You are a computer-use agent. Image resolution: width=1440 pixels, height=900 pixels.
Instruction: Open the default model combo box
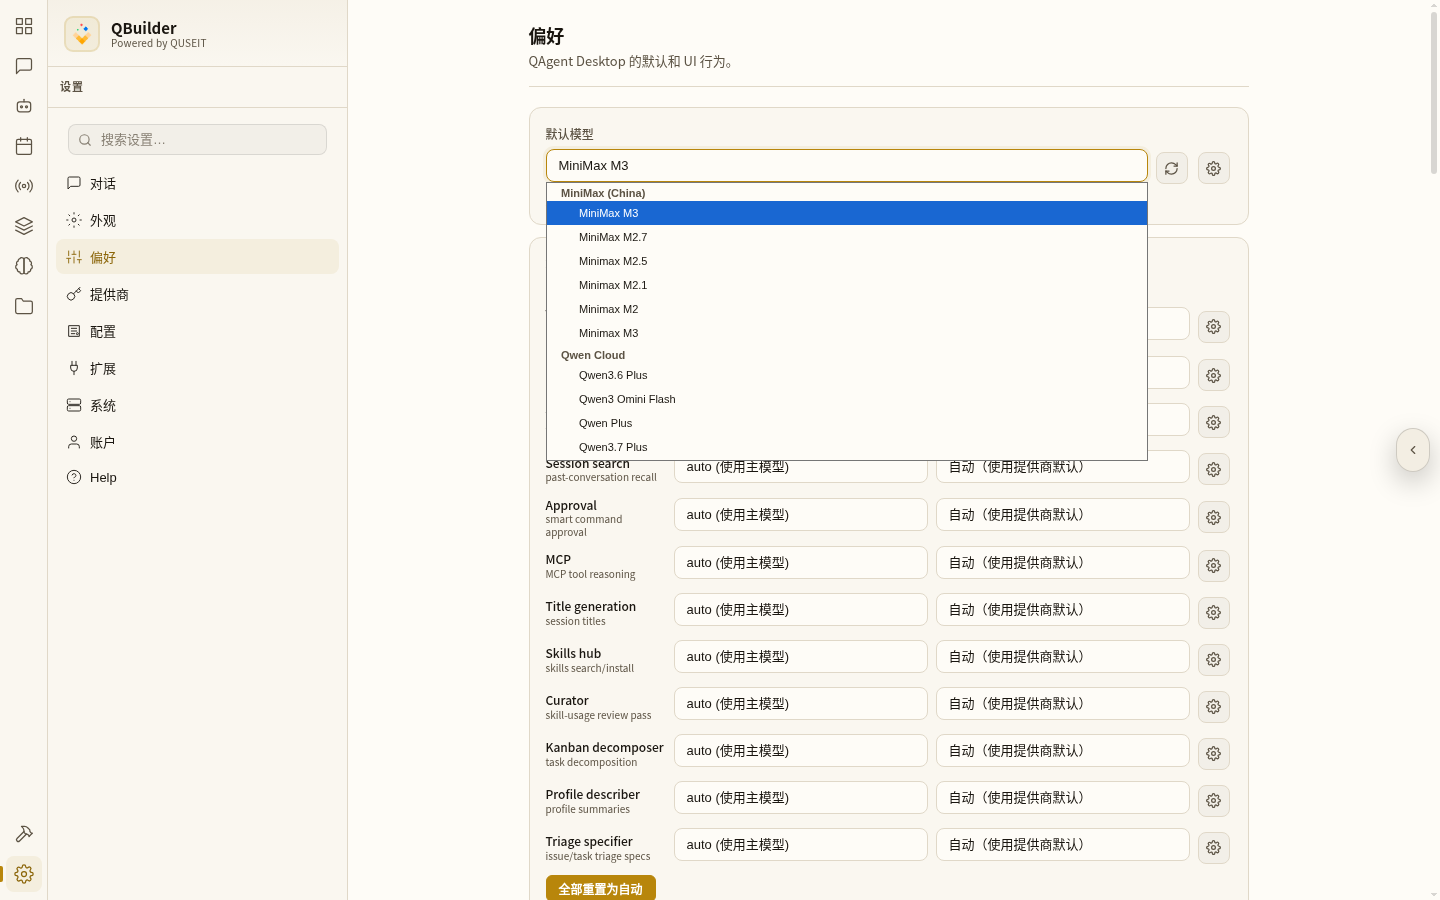click(x=847, y=166)
